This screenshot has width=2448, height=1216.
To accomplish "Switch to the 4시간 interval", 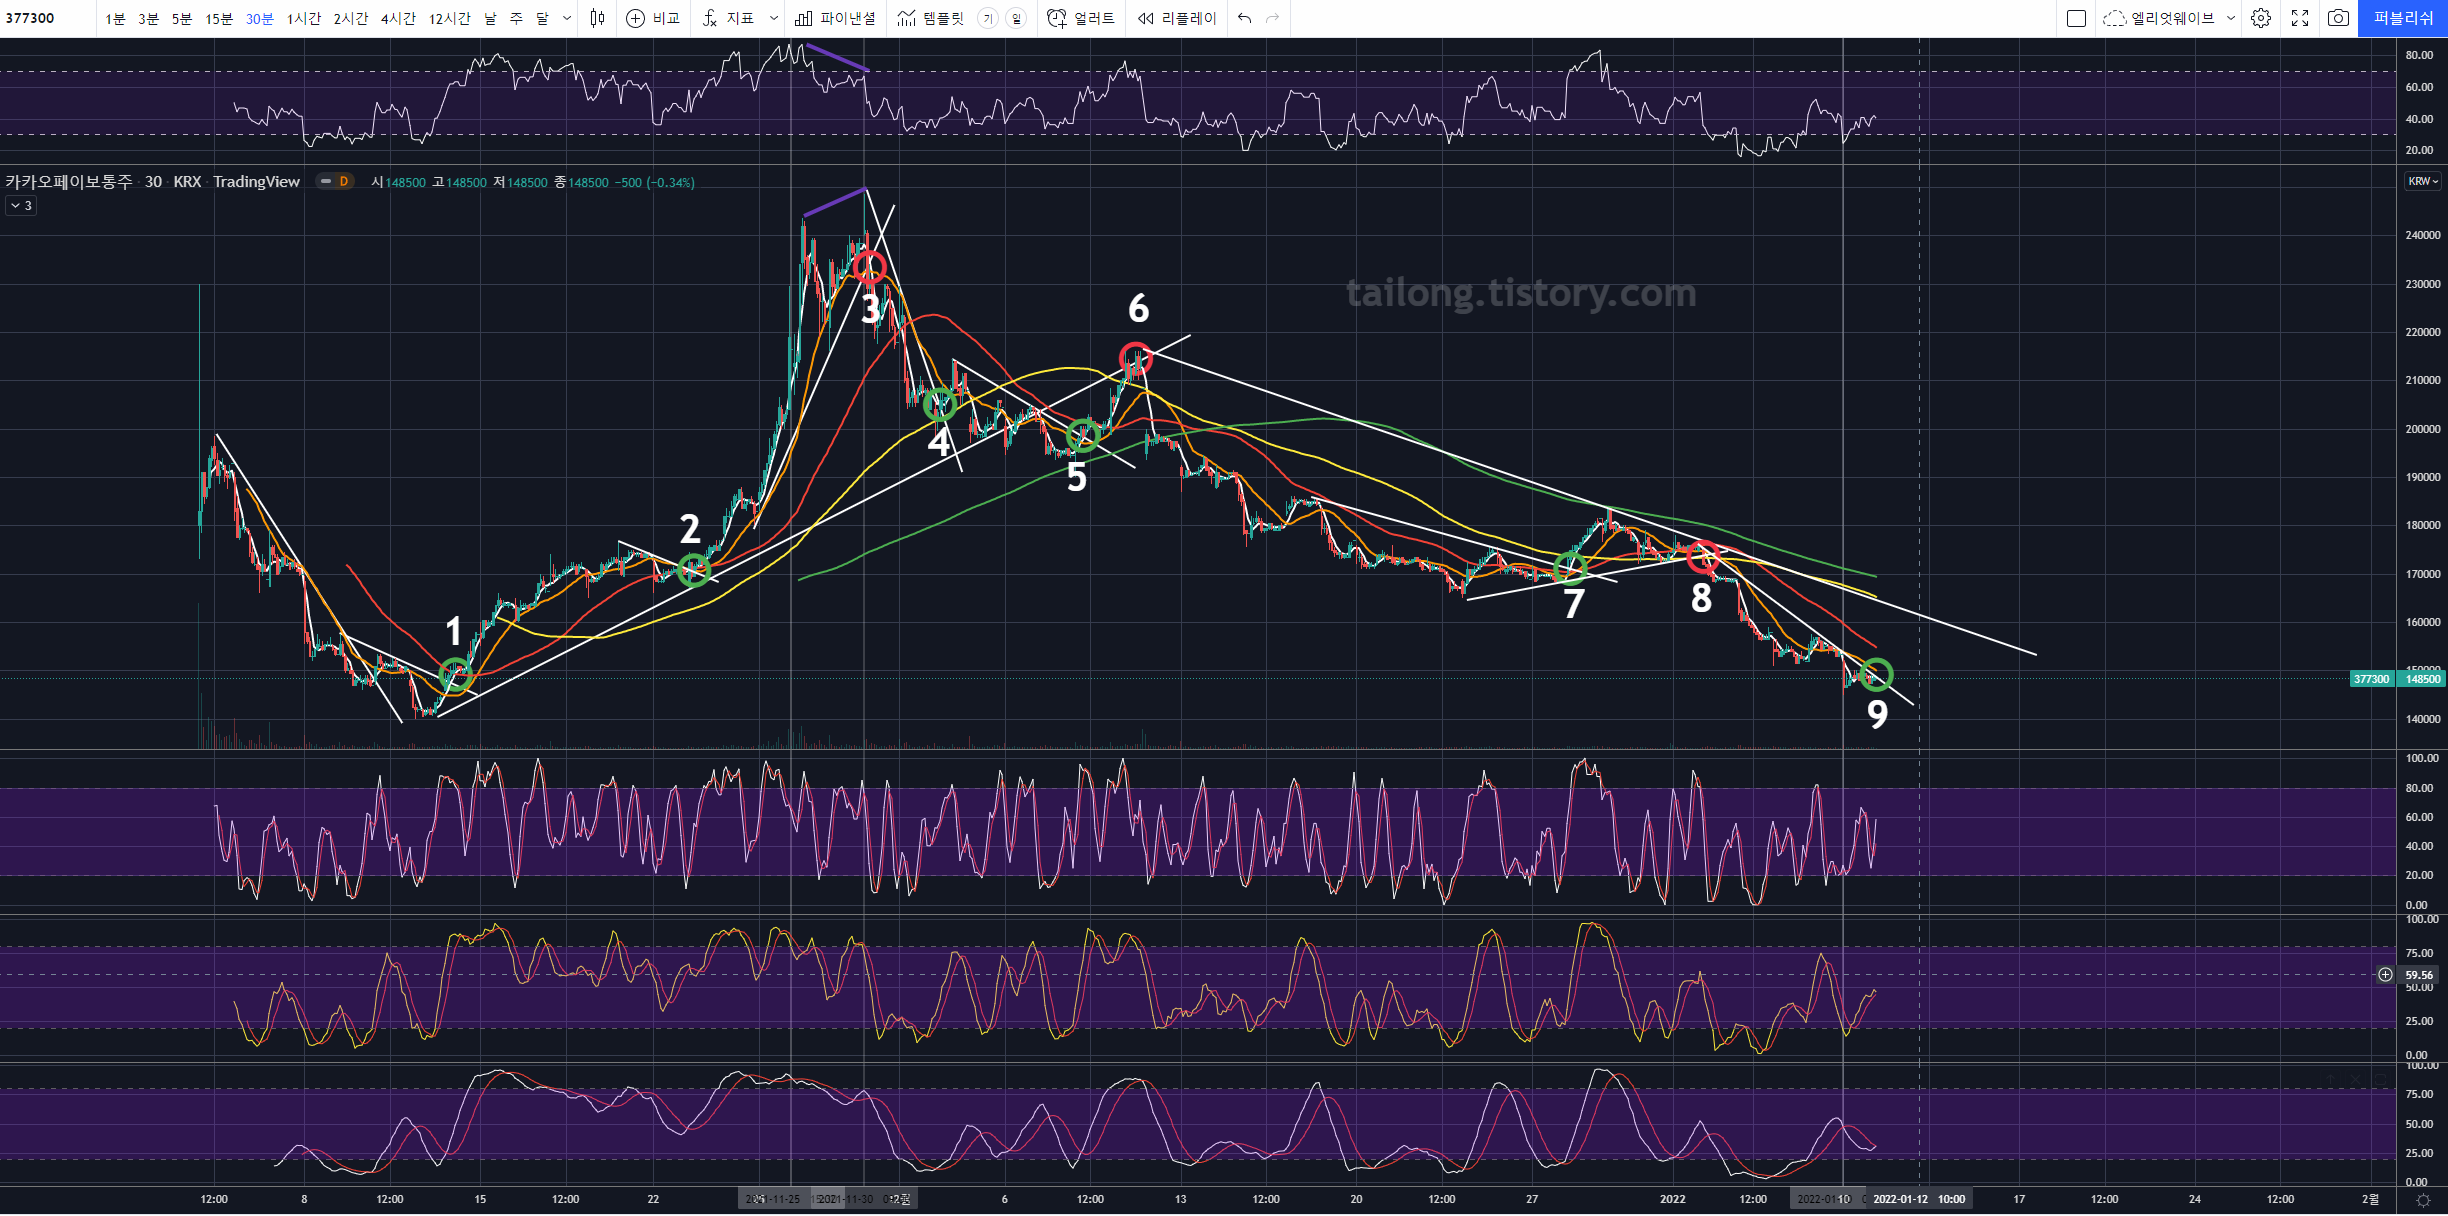I will coord(398,18).
